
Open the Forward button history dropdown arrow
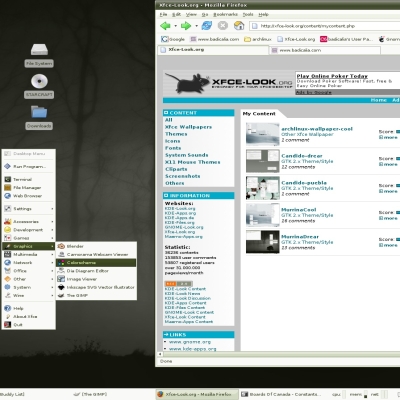coord(196,26)
